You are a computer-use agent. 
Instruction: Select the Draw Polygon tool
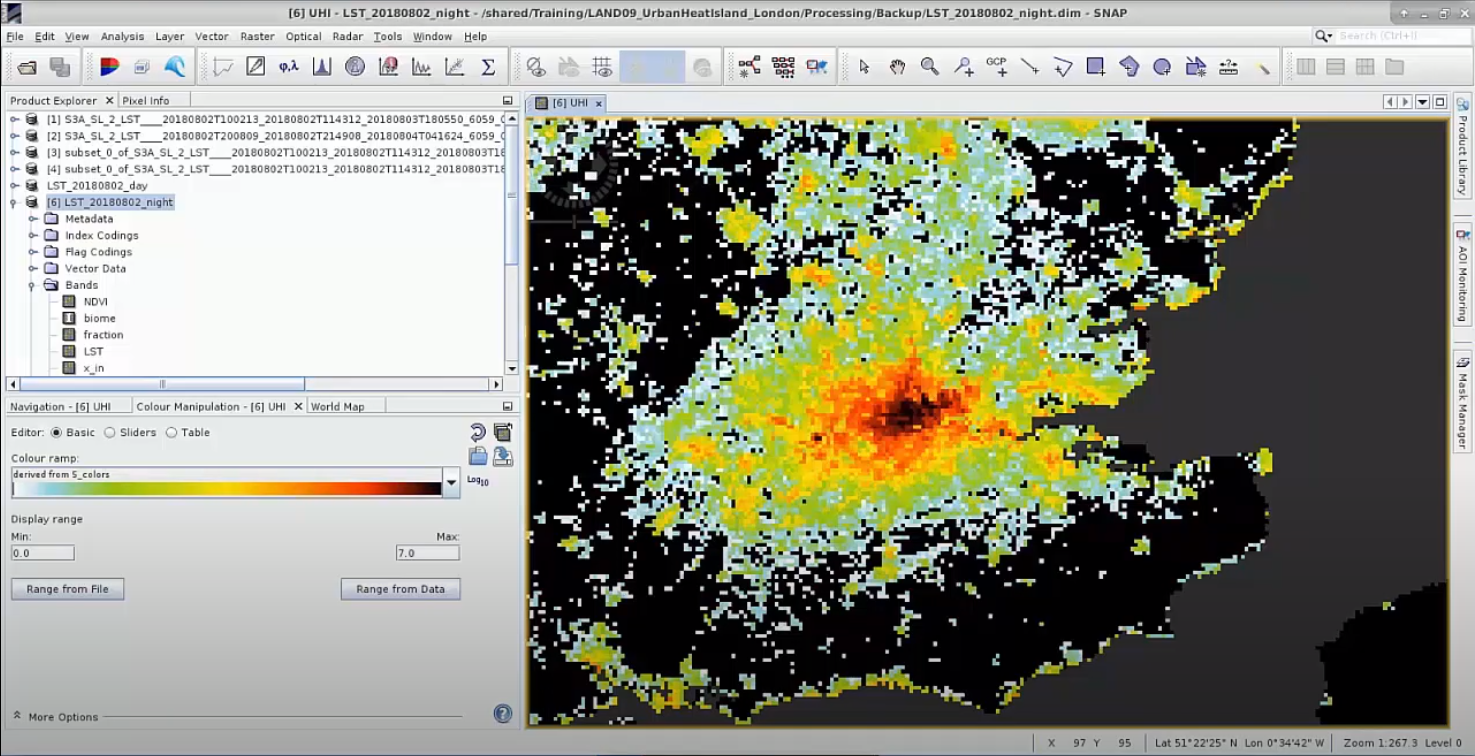click(1129, 67)
